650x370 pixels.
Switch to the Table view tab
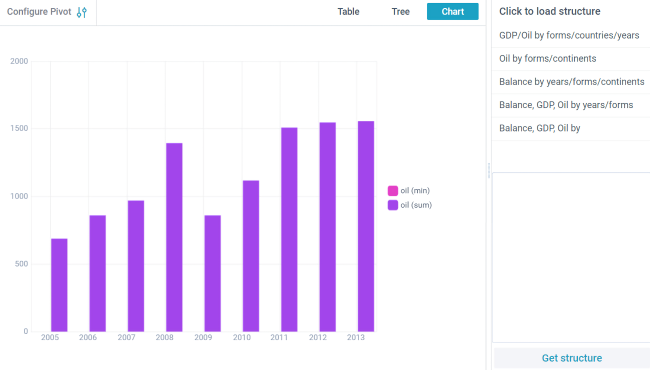click(348, 12)
